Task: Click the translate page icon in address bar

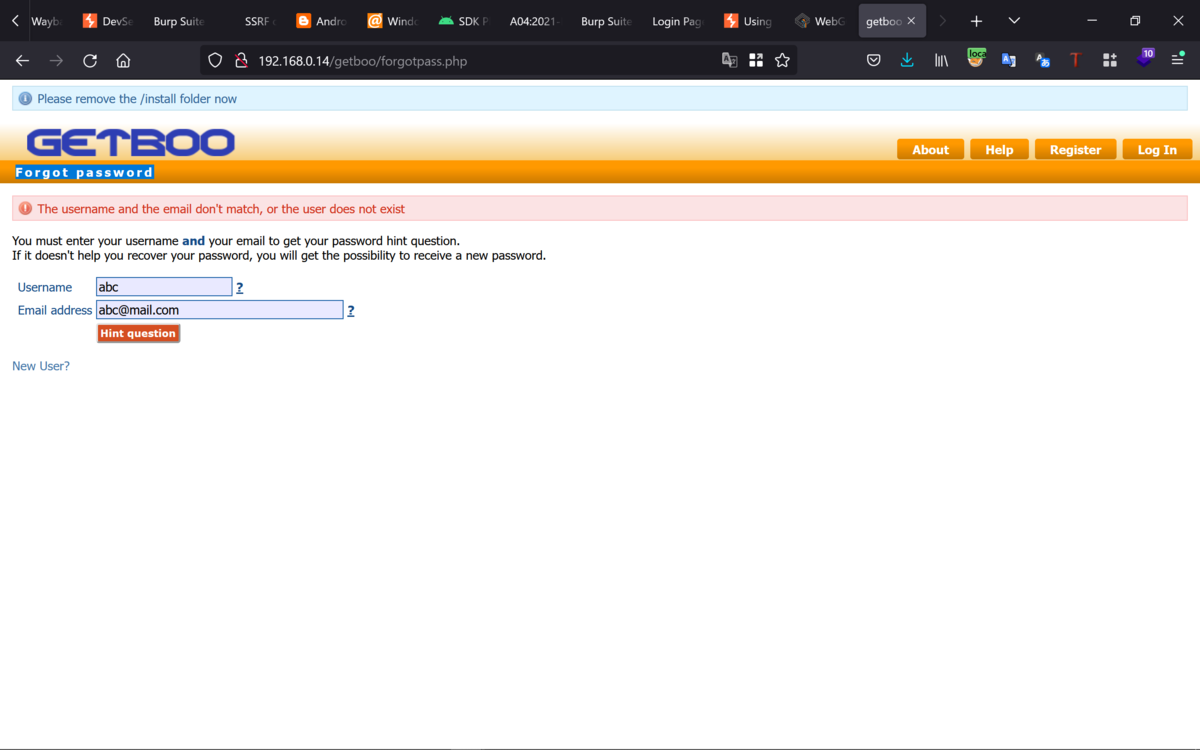Action: point(730,61)
